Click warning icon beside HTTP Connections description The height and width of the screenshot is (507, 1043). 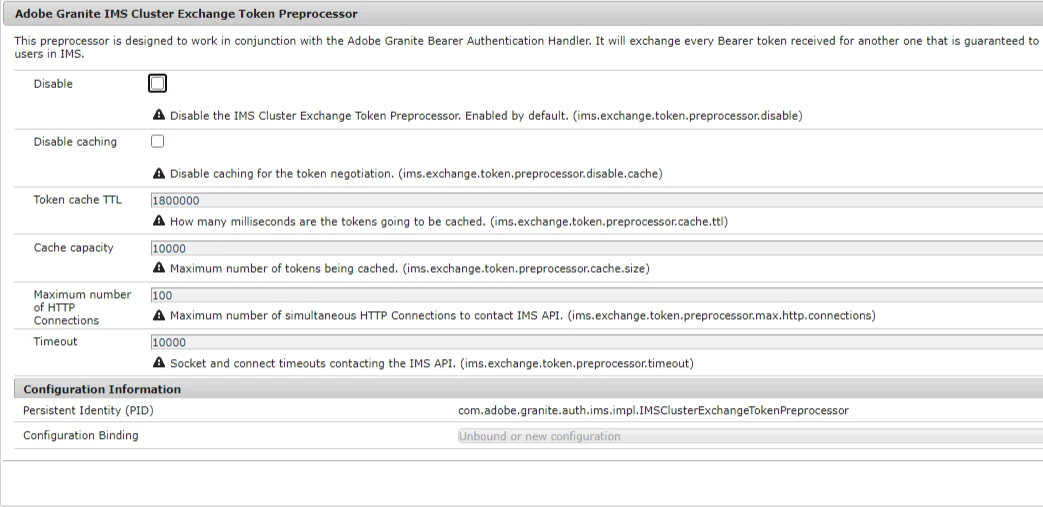point(158,315)
